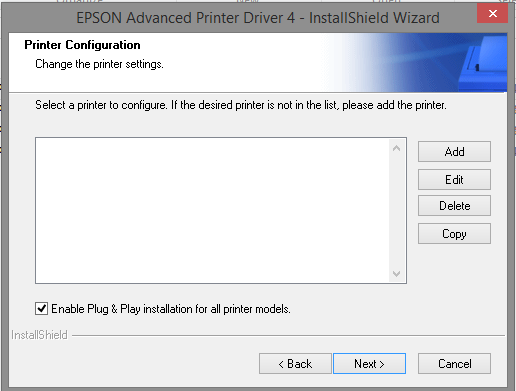Go back with the Back button
The image size is (516, 391).
point(295,364)
